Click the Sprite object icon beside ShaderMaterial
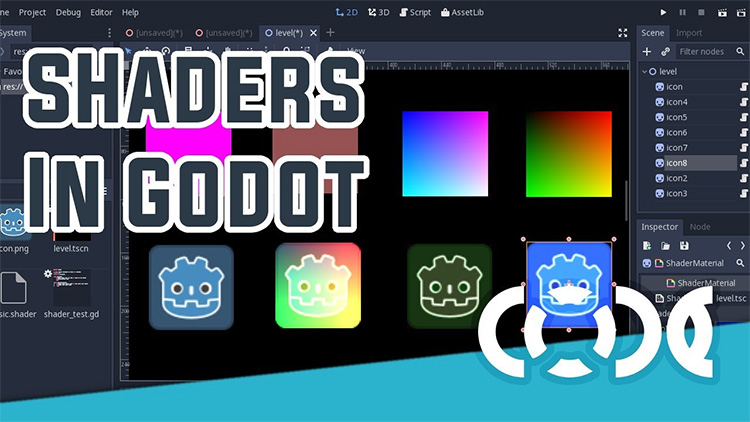Screen dimensions: 750x422 tap(647, 263)
